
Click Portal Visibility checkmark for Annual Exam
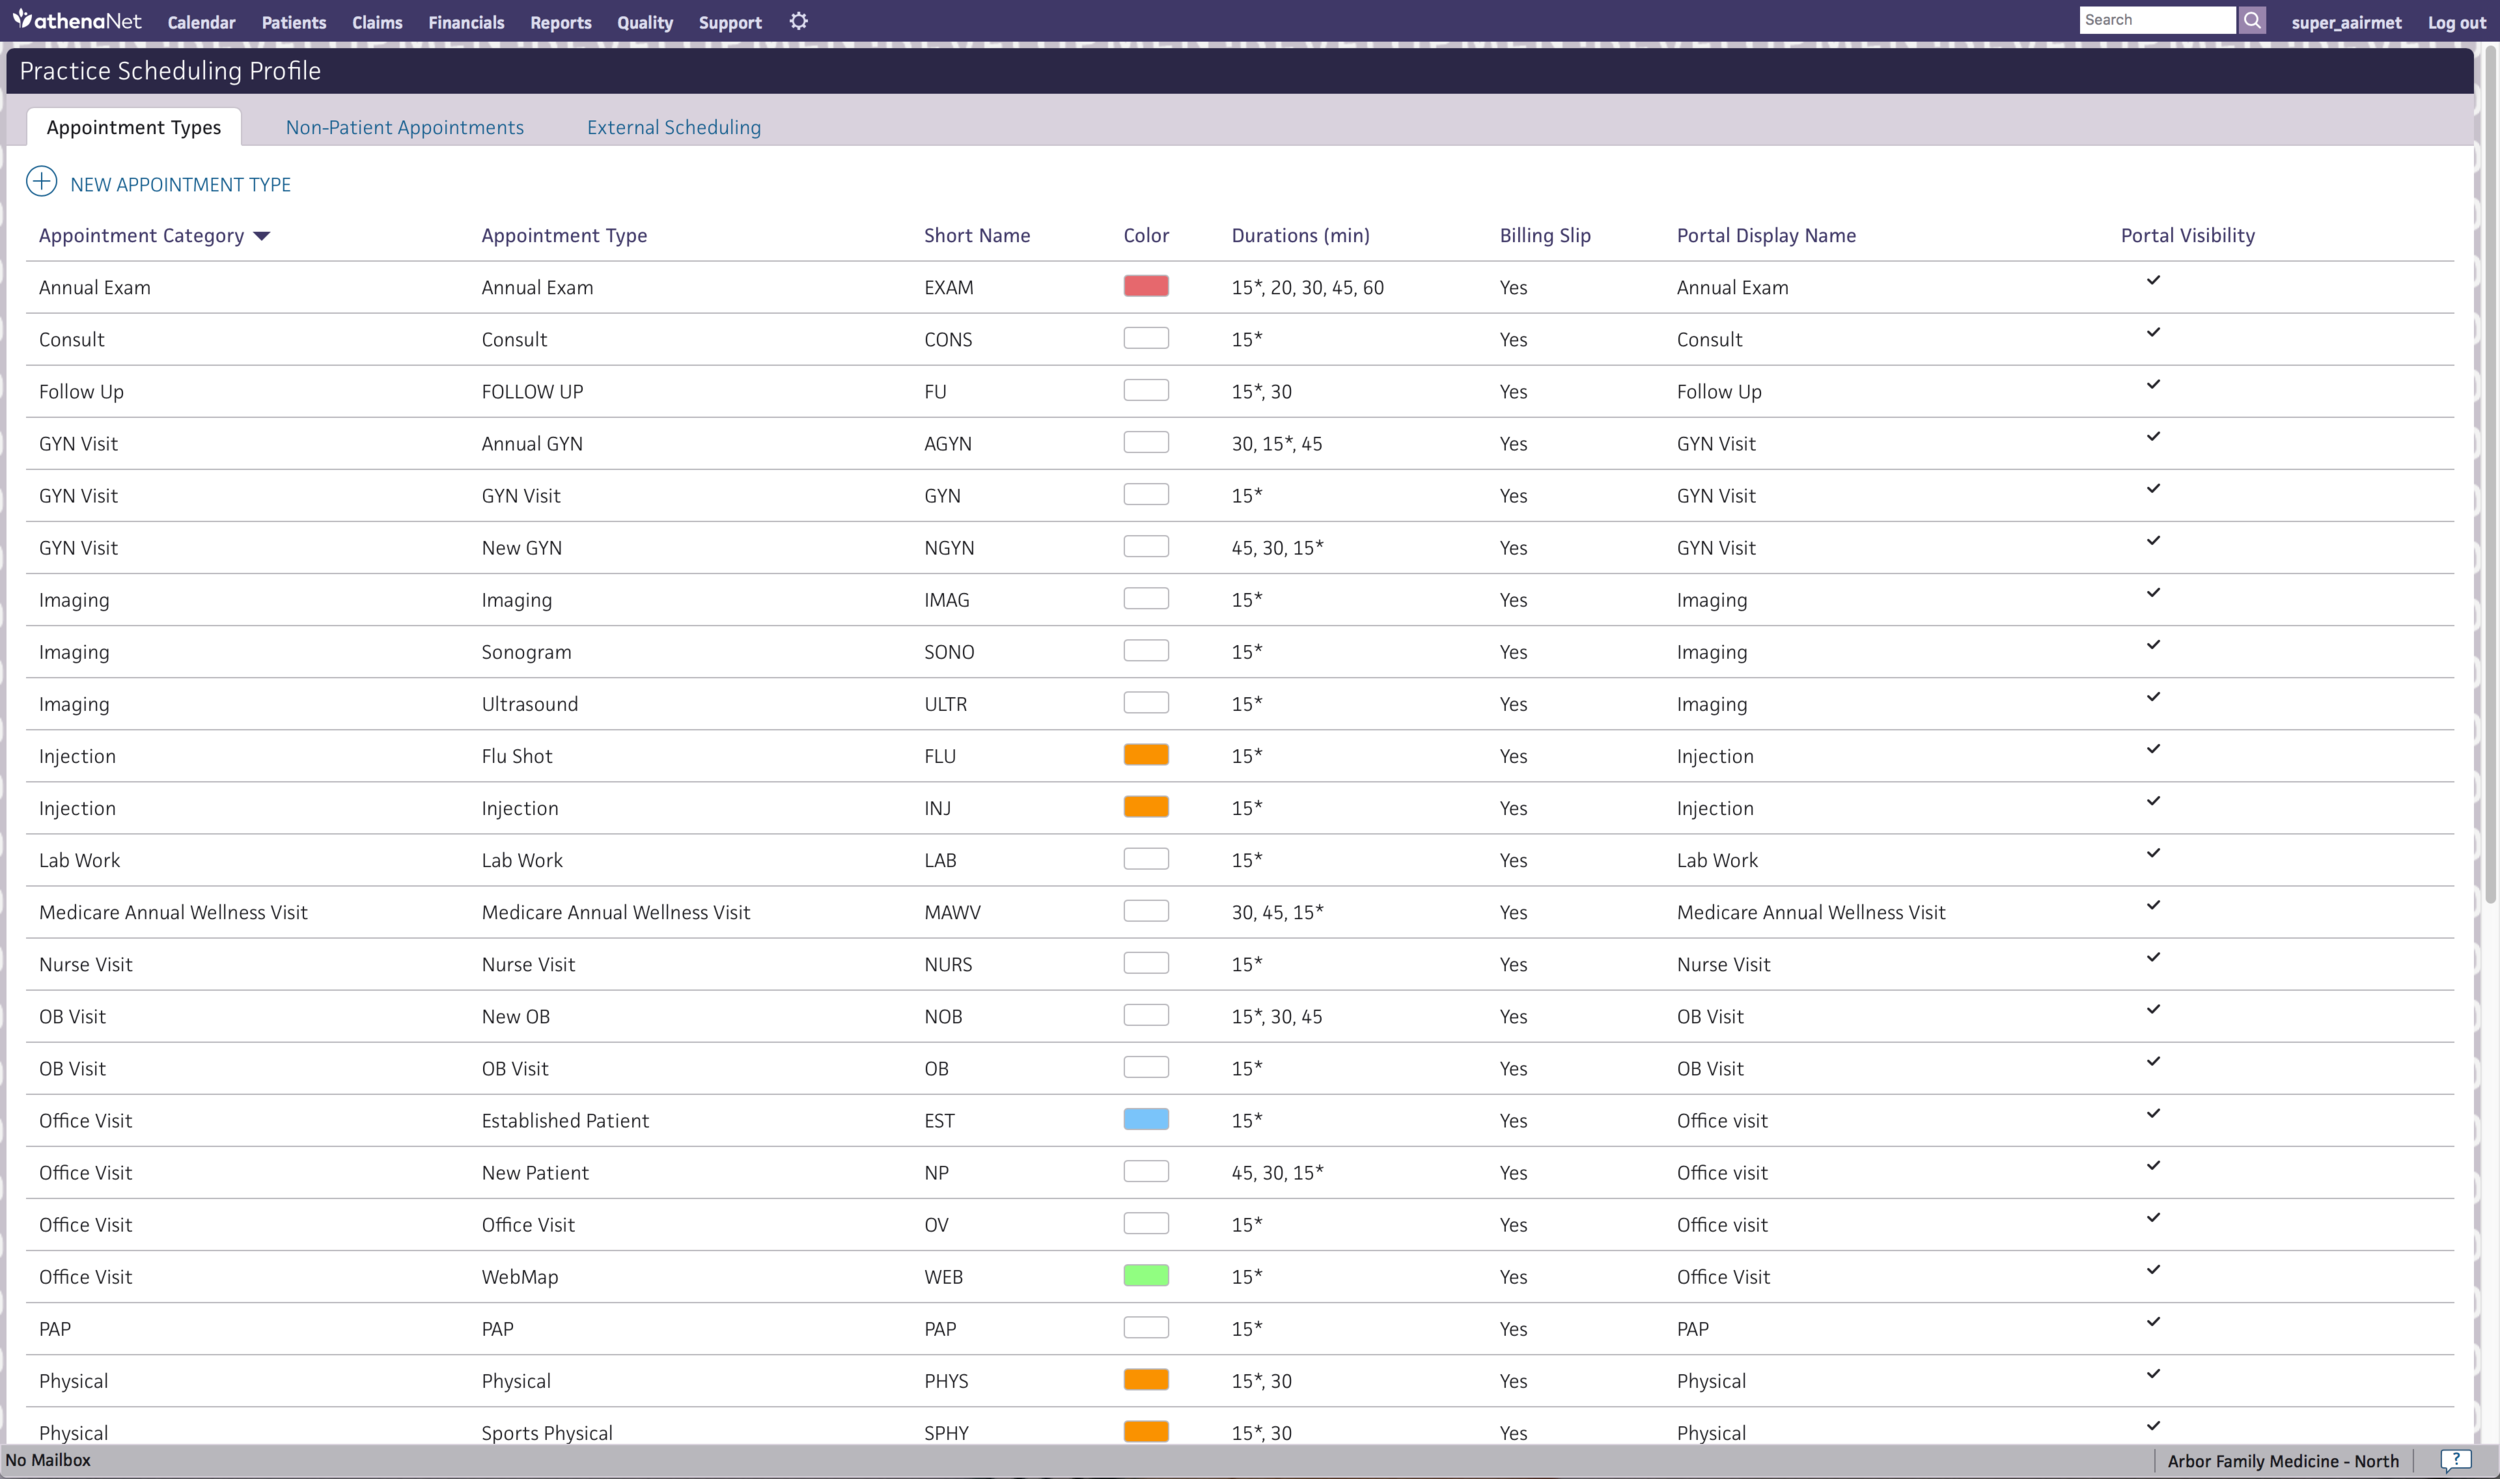click(x=2153, y=280)
